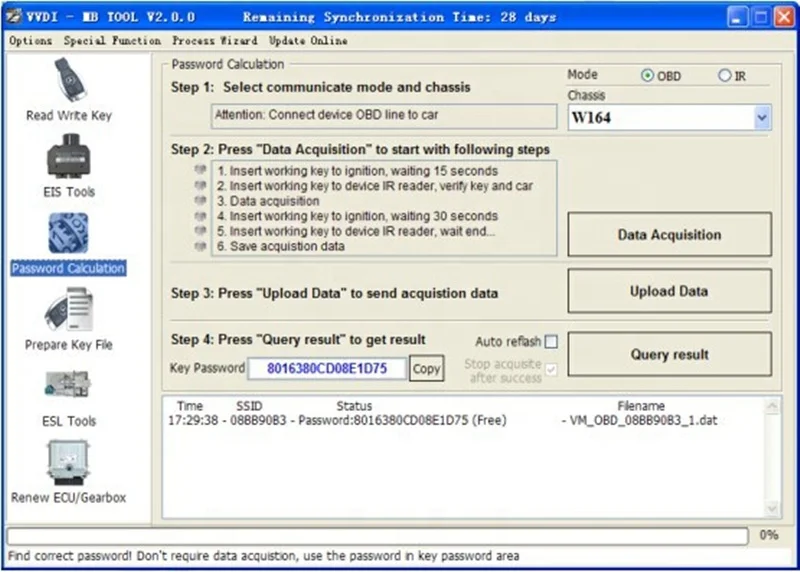Open the Read Write Key tool
800x572 pixels.
(x=68, y=82)
